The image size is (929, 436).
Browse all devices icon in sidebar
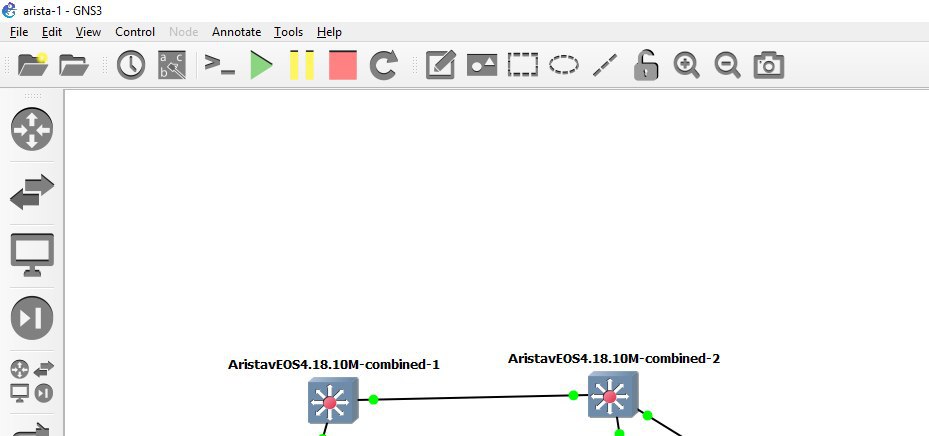pyautogui.click(x=32, y=382)
